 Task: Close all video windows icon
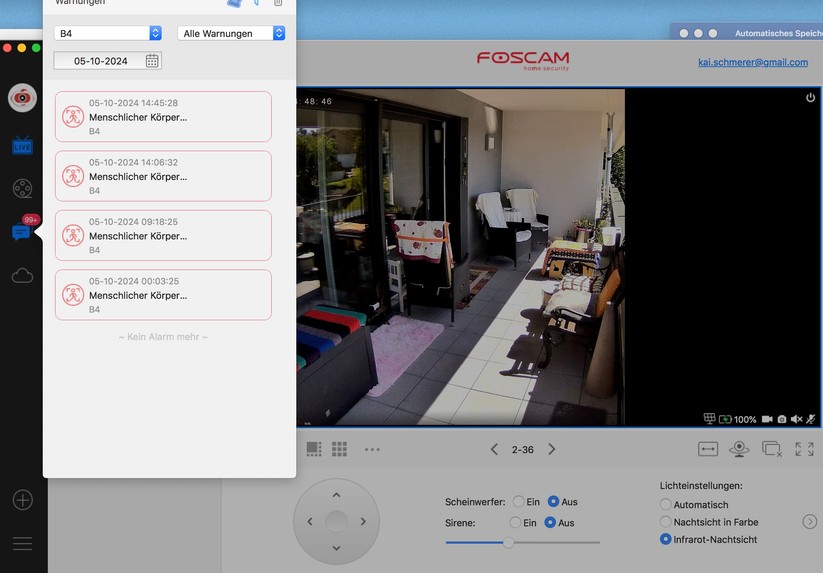pyautogui.click(x=772, y=449)
